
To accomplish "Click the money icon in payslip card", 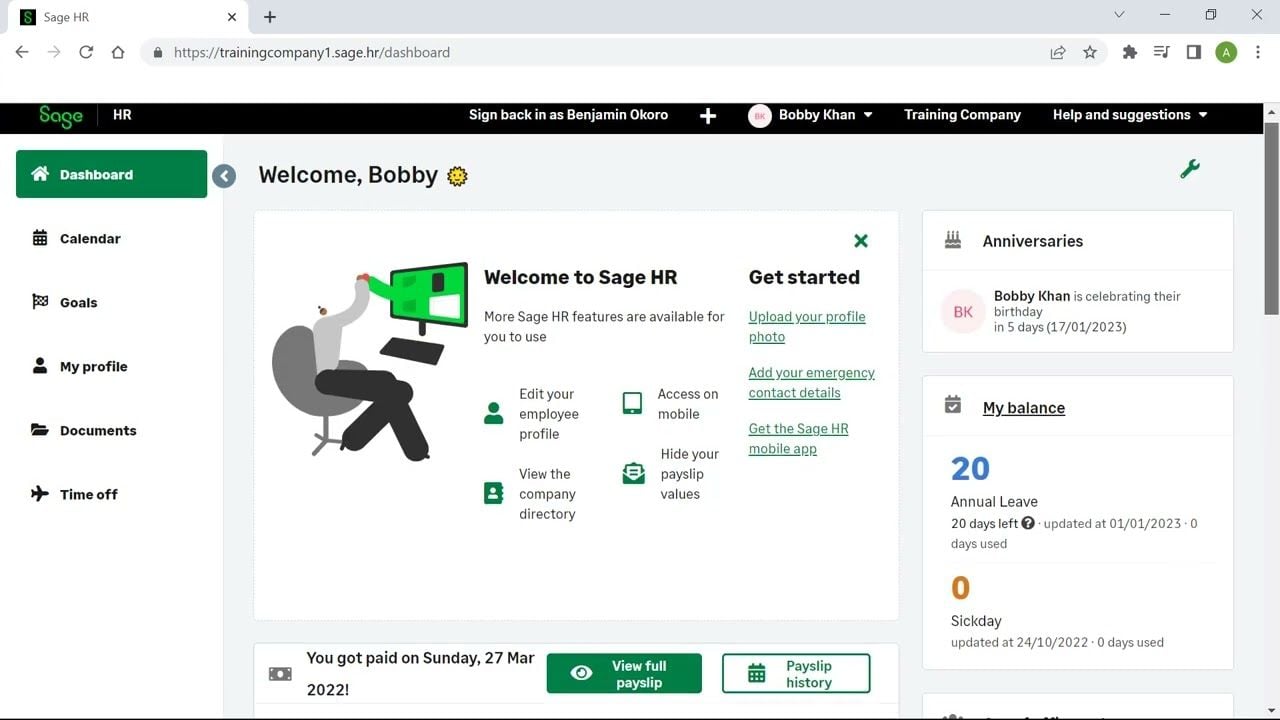I will pyautogui.click(x=281, y=674).
